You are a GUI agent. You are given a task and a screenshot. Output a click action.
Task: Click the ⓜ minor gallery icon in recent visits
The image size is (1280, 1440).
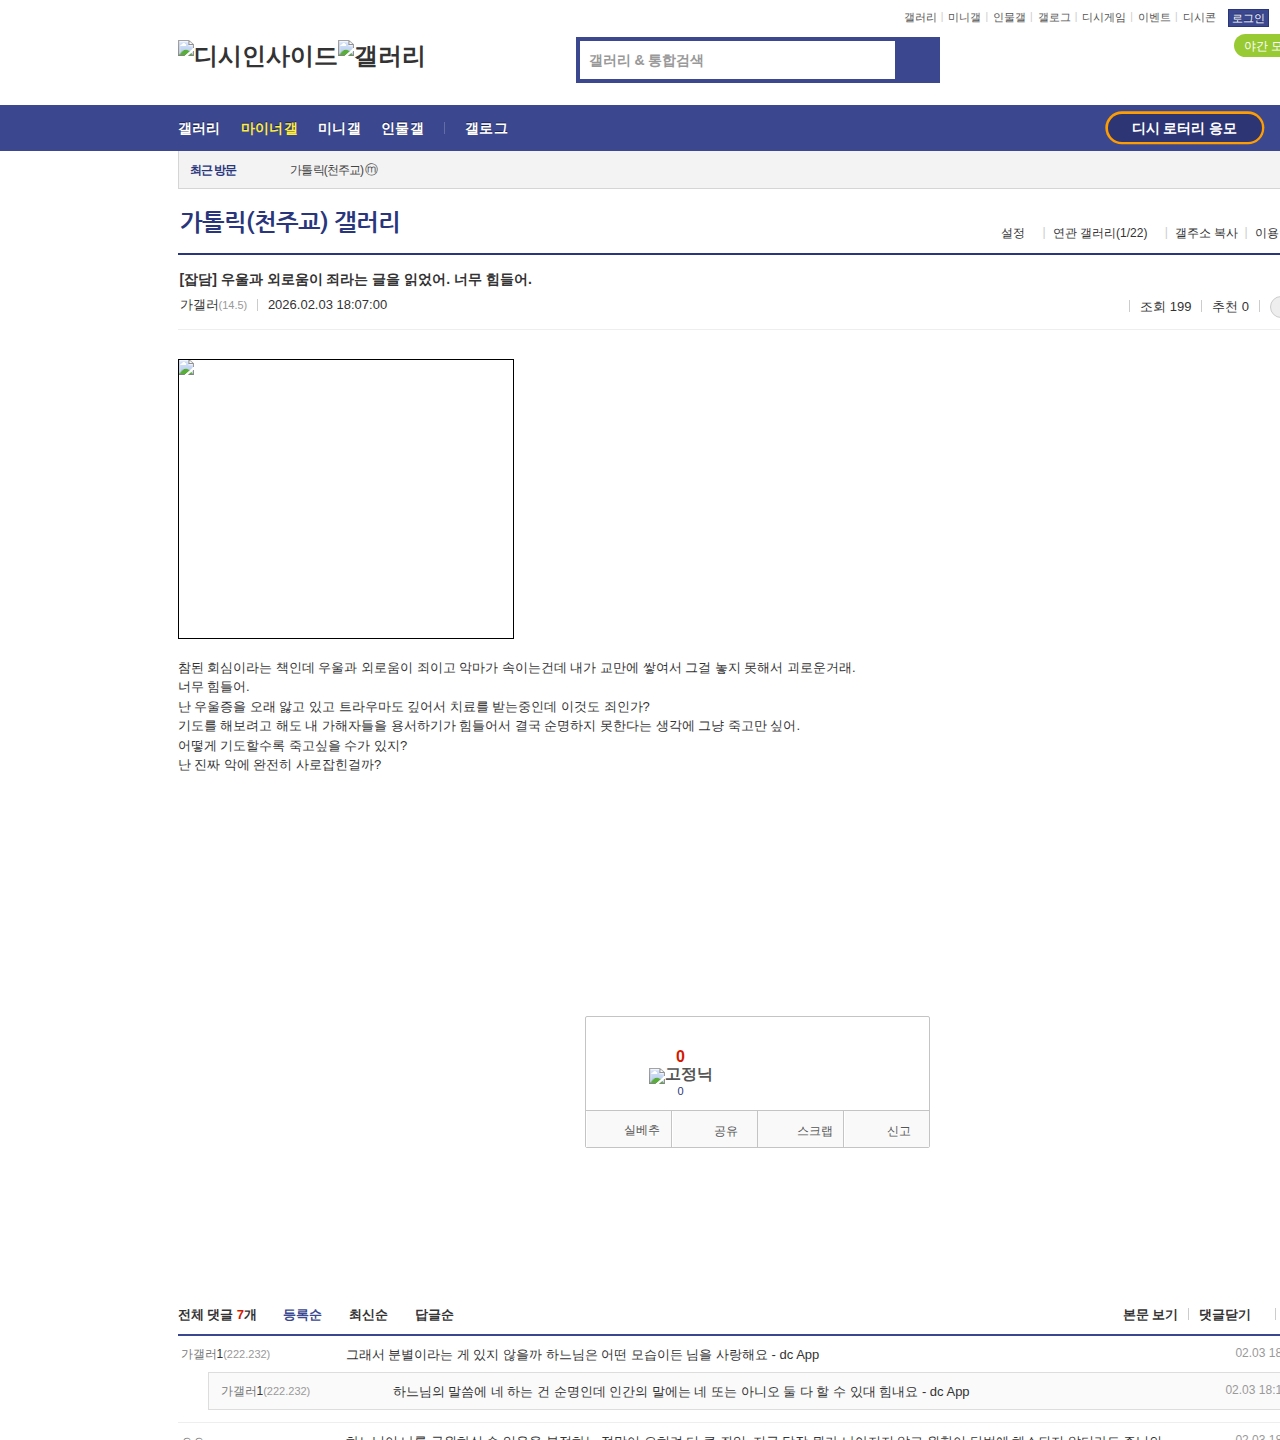pos(372,170)
